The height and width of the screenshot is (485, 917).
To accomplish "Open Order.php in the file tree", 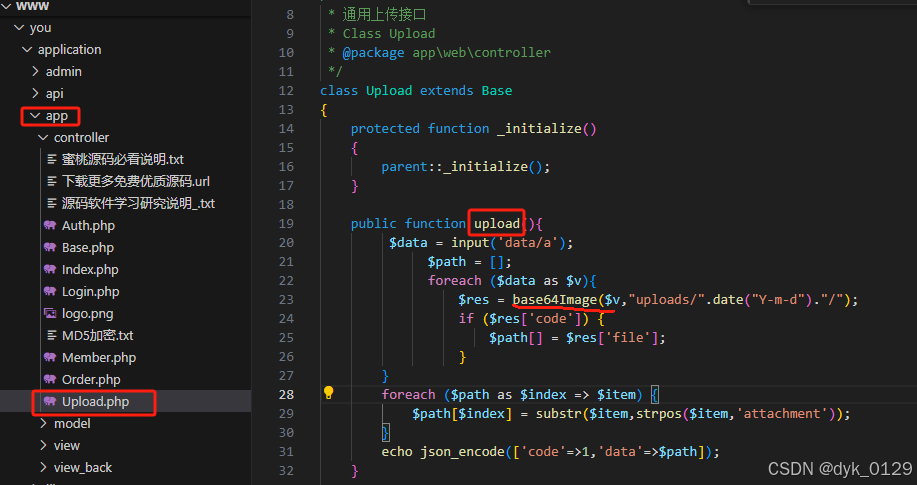I will coord(91,379).
